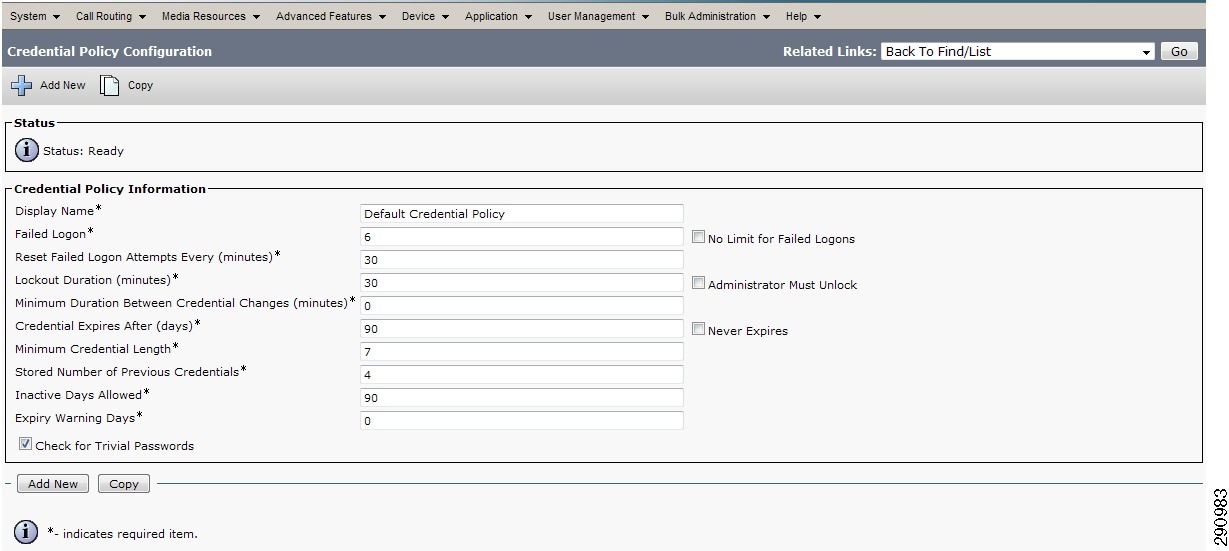
Task: Toggle the Never Expires checkbox
Action: 699,329
